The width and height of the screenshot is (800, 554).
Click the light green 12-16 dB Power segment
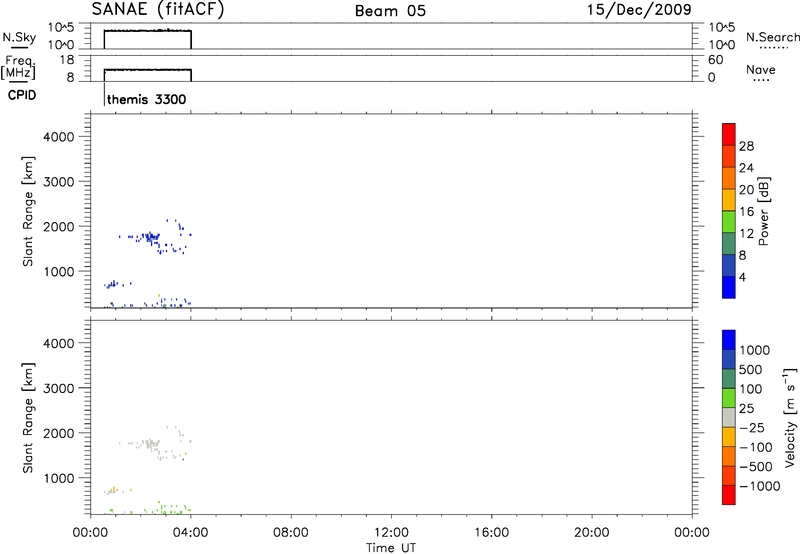729,221
